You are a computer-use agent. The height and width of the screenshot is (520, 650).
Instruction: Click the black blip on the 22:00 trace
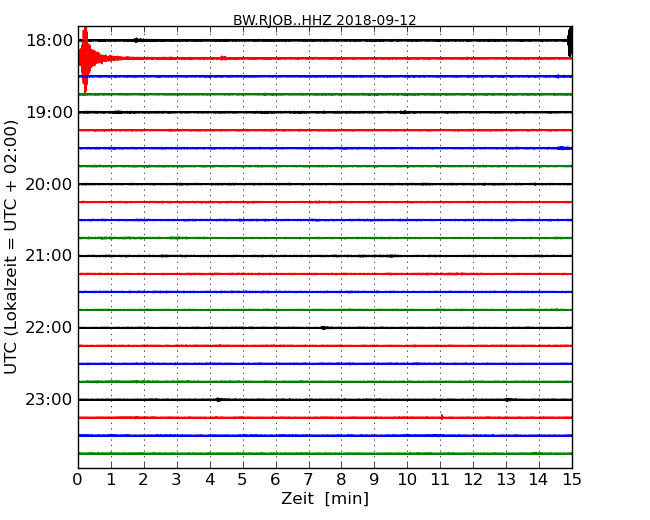point(324,328)
